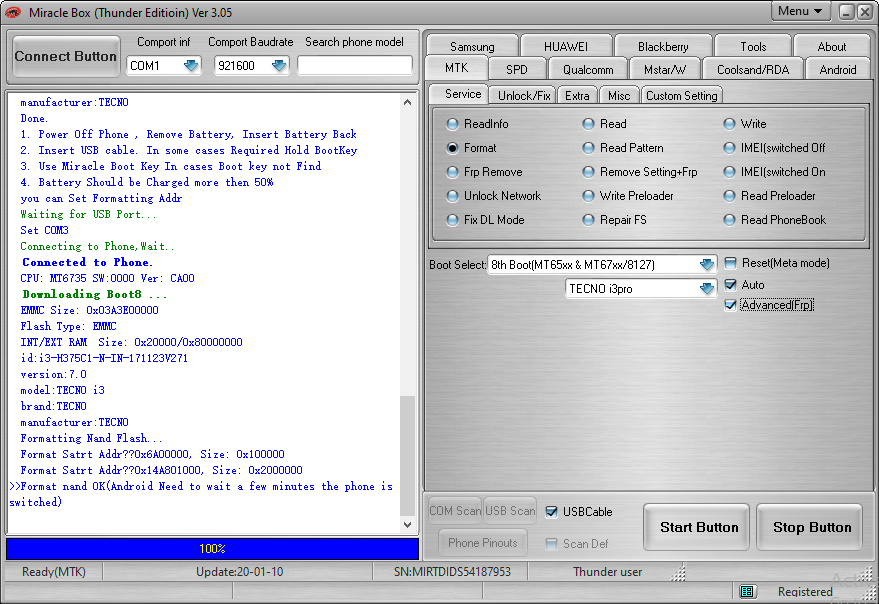Click the Phone Pinouts button
Screen dimensions: 879x604
point(483,543)
